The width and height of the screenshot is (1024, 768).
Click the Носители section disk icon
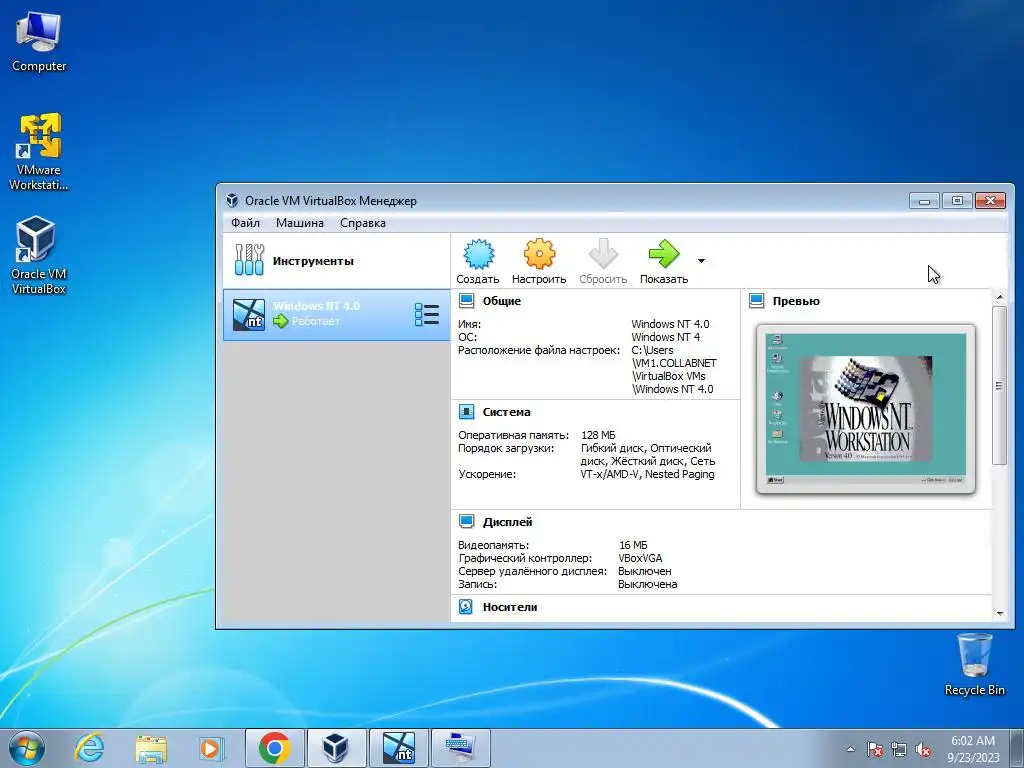click(x=466, y=607)
